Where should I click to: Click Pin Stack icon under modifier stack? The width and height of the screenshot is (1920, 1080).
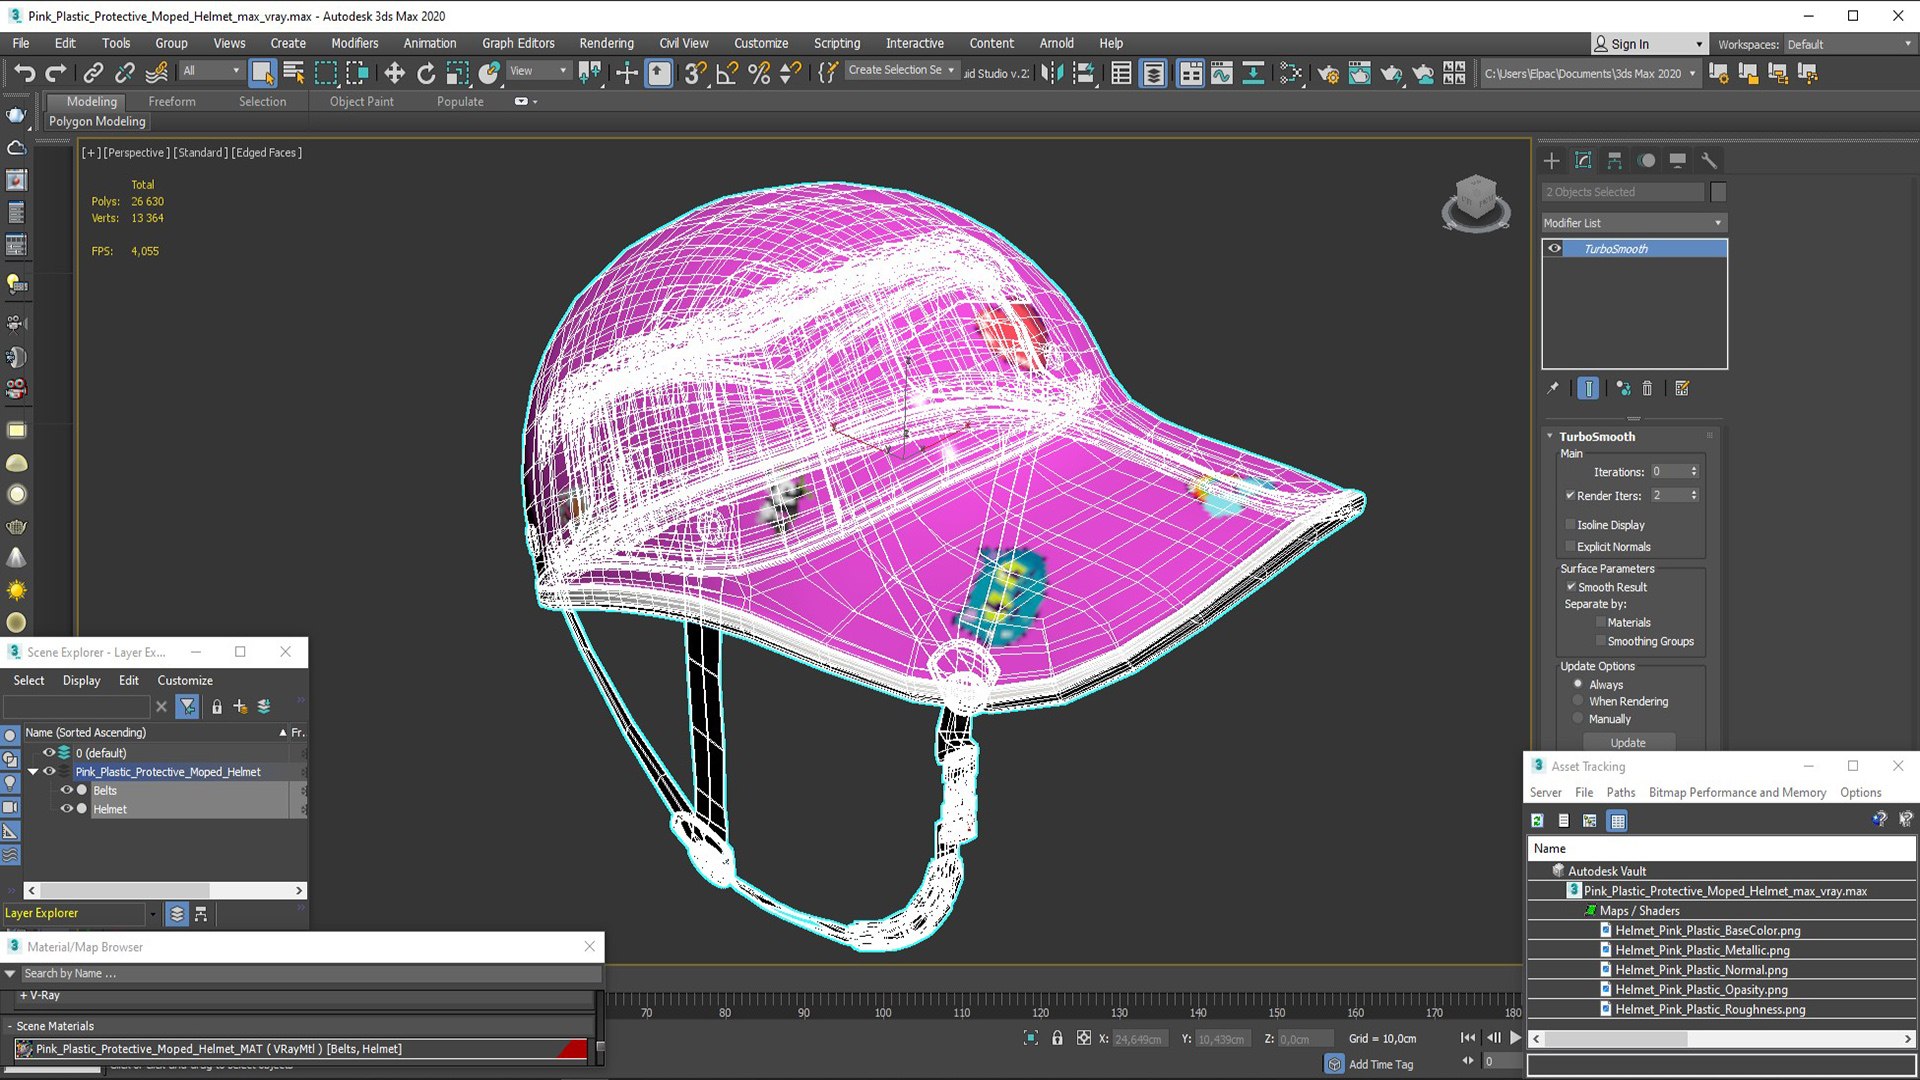pyautogui.click(x=1553, y=388)
